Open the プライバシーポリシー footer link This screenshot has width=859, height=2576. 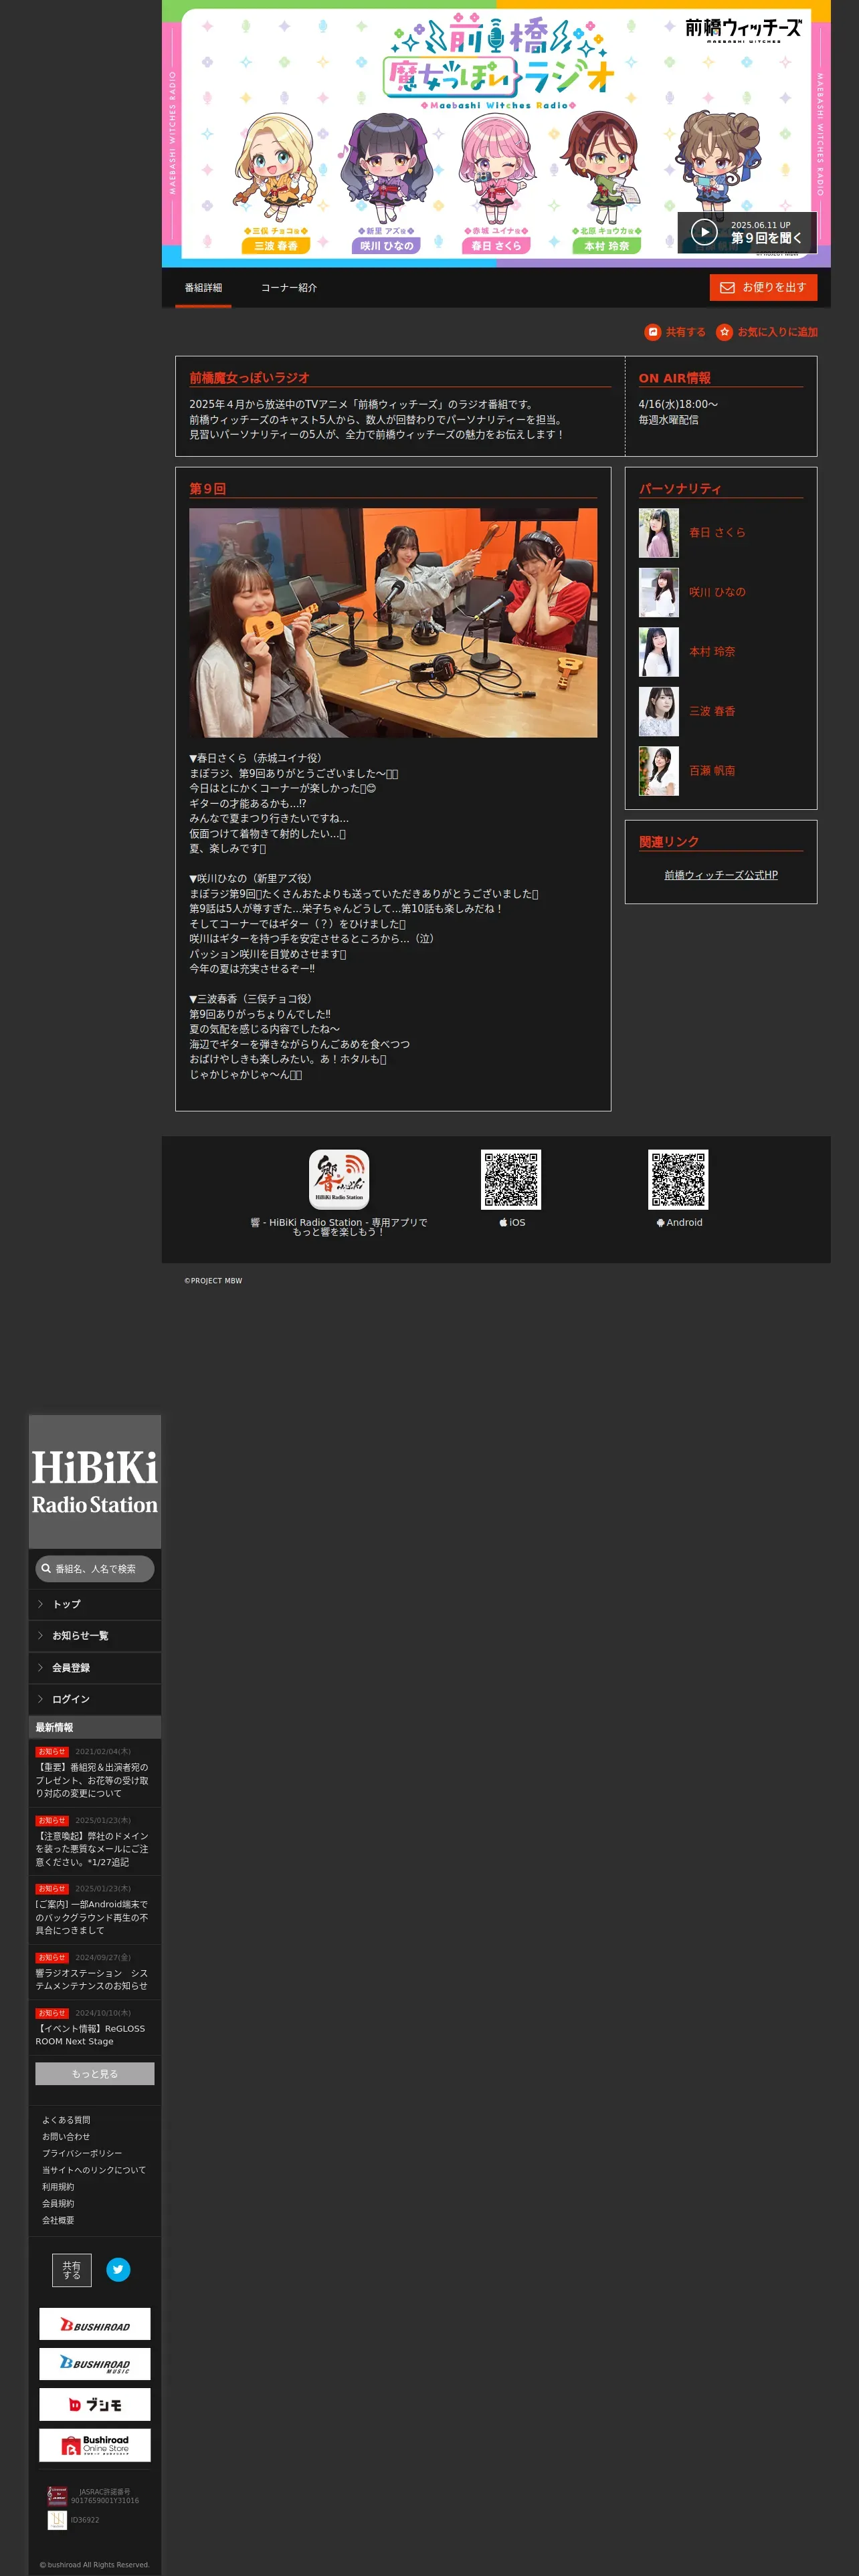point(82,2154)
